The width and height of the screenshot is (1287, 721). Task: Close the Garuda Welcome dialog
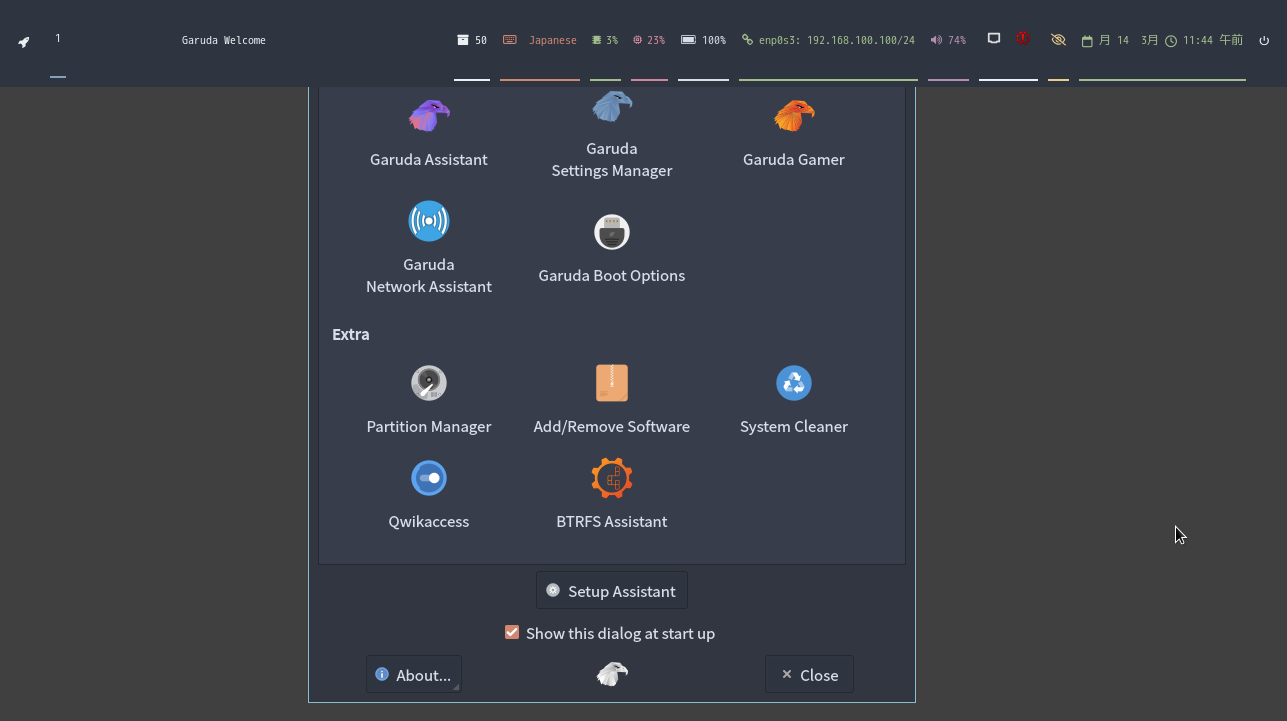click(809, 674)
